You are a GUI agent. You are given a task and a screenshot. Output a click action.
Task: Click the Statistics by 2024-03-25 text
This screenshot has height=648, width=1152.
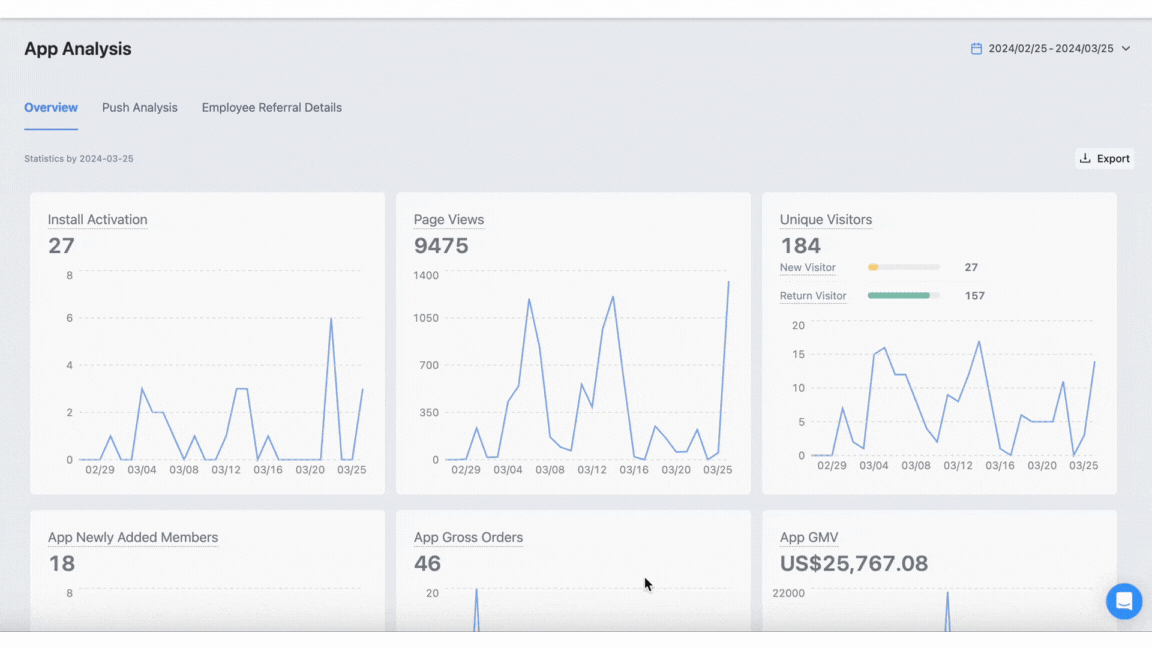[79, 159]
